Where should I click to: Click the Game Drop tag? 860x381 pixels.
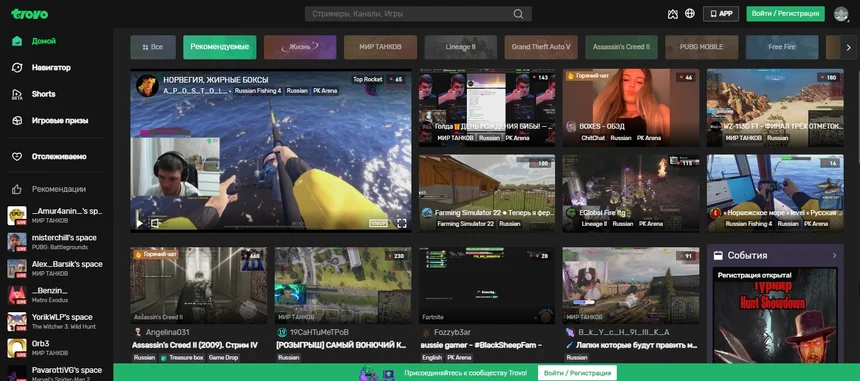(x=223, y=358)
